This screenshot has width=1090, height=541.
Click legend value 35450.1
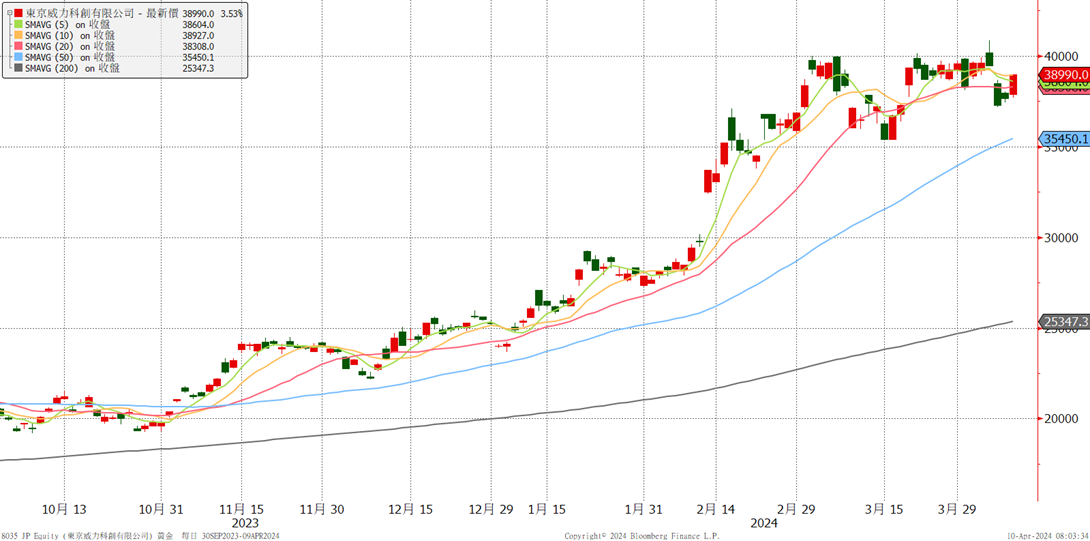(x=198, y=58)
